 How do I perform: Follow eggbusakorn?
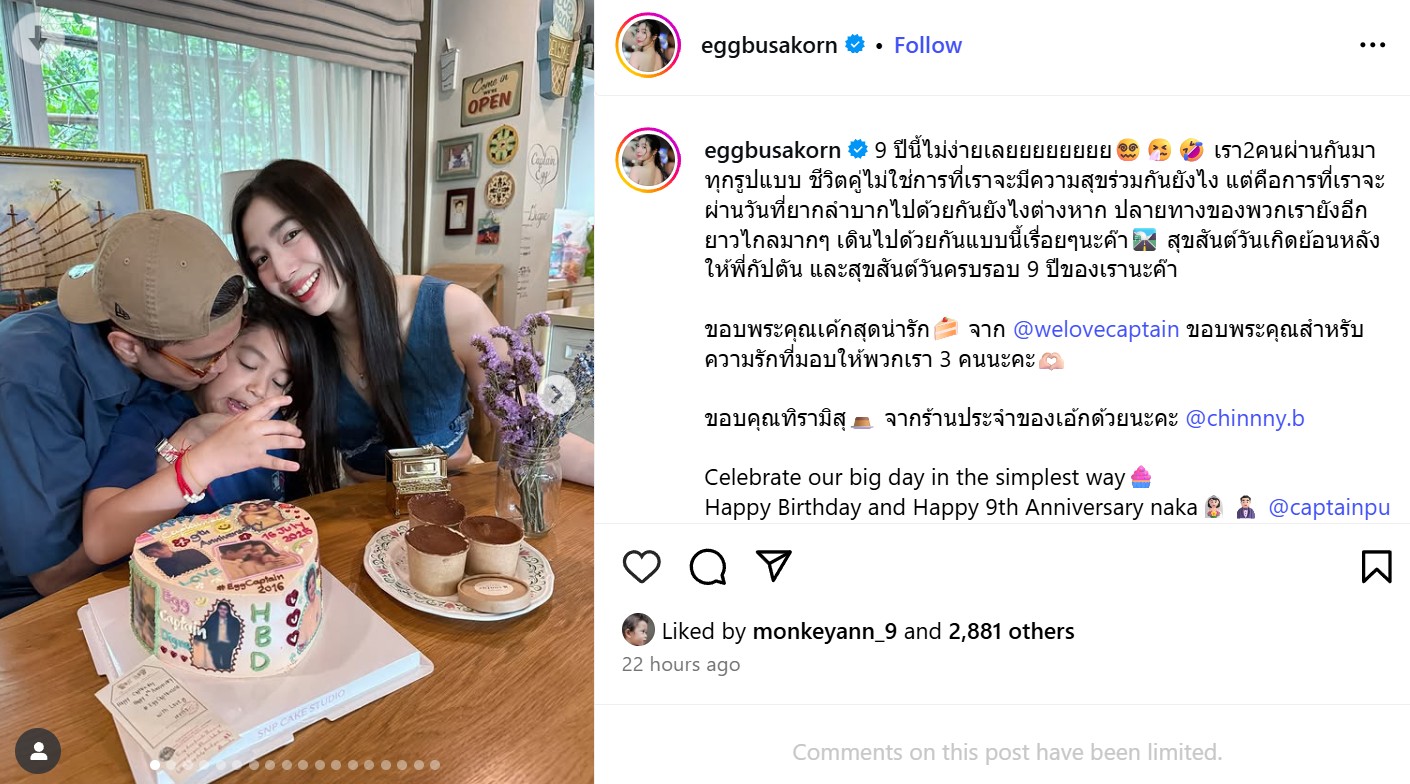927,45
